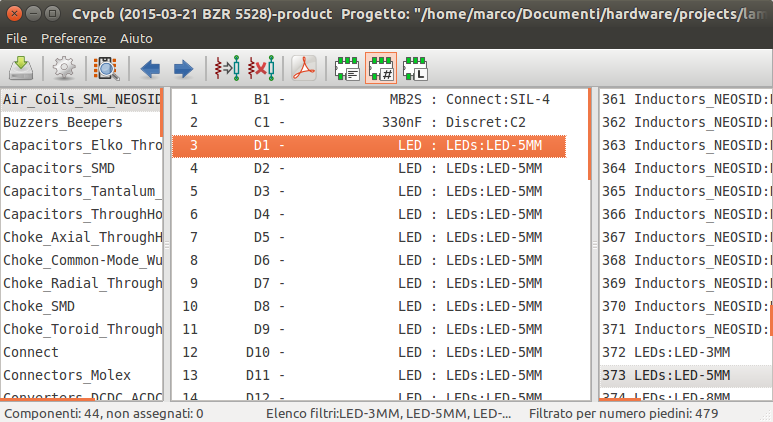The width and height of the screenshot is (773, 422).
Task: Choose footprint 362 Inductors_NEOSID
Action: 684,122
